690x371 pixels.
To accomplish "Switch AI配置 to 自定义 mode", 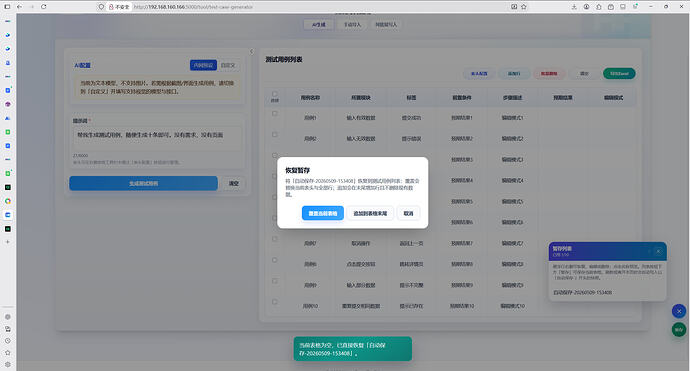I will [228, 65].
